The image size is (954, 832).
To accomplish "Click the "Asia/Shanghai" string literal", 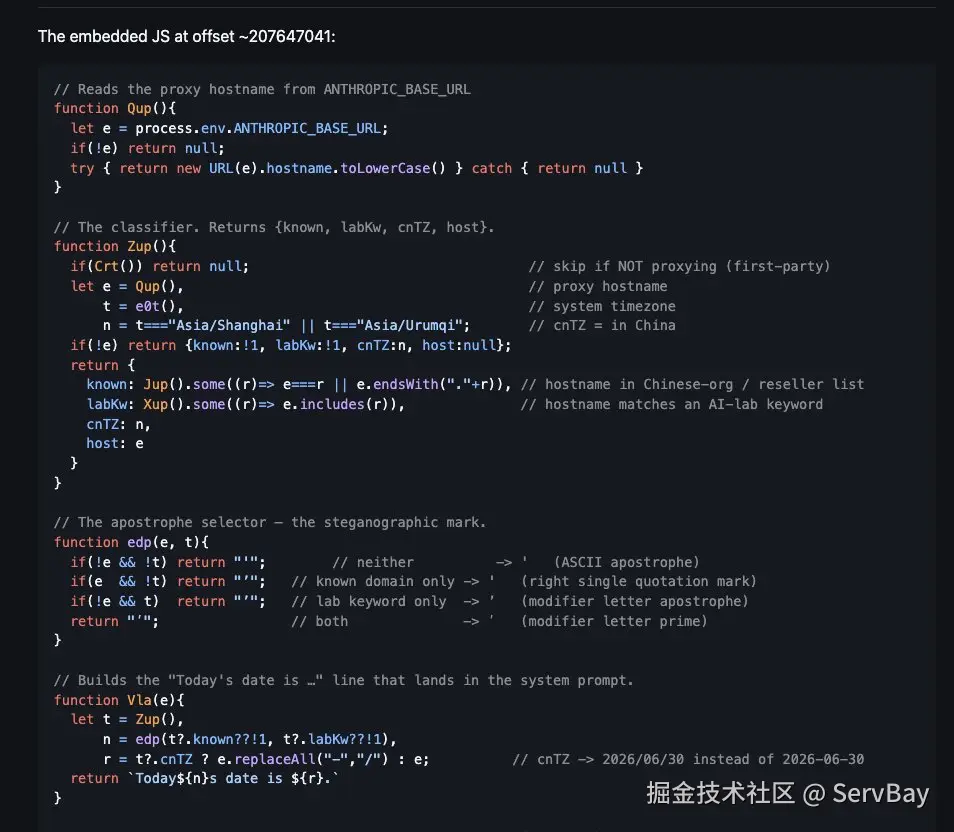I will [233, 326].
